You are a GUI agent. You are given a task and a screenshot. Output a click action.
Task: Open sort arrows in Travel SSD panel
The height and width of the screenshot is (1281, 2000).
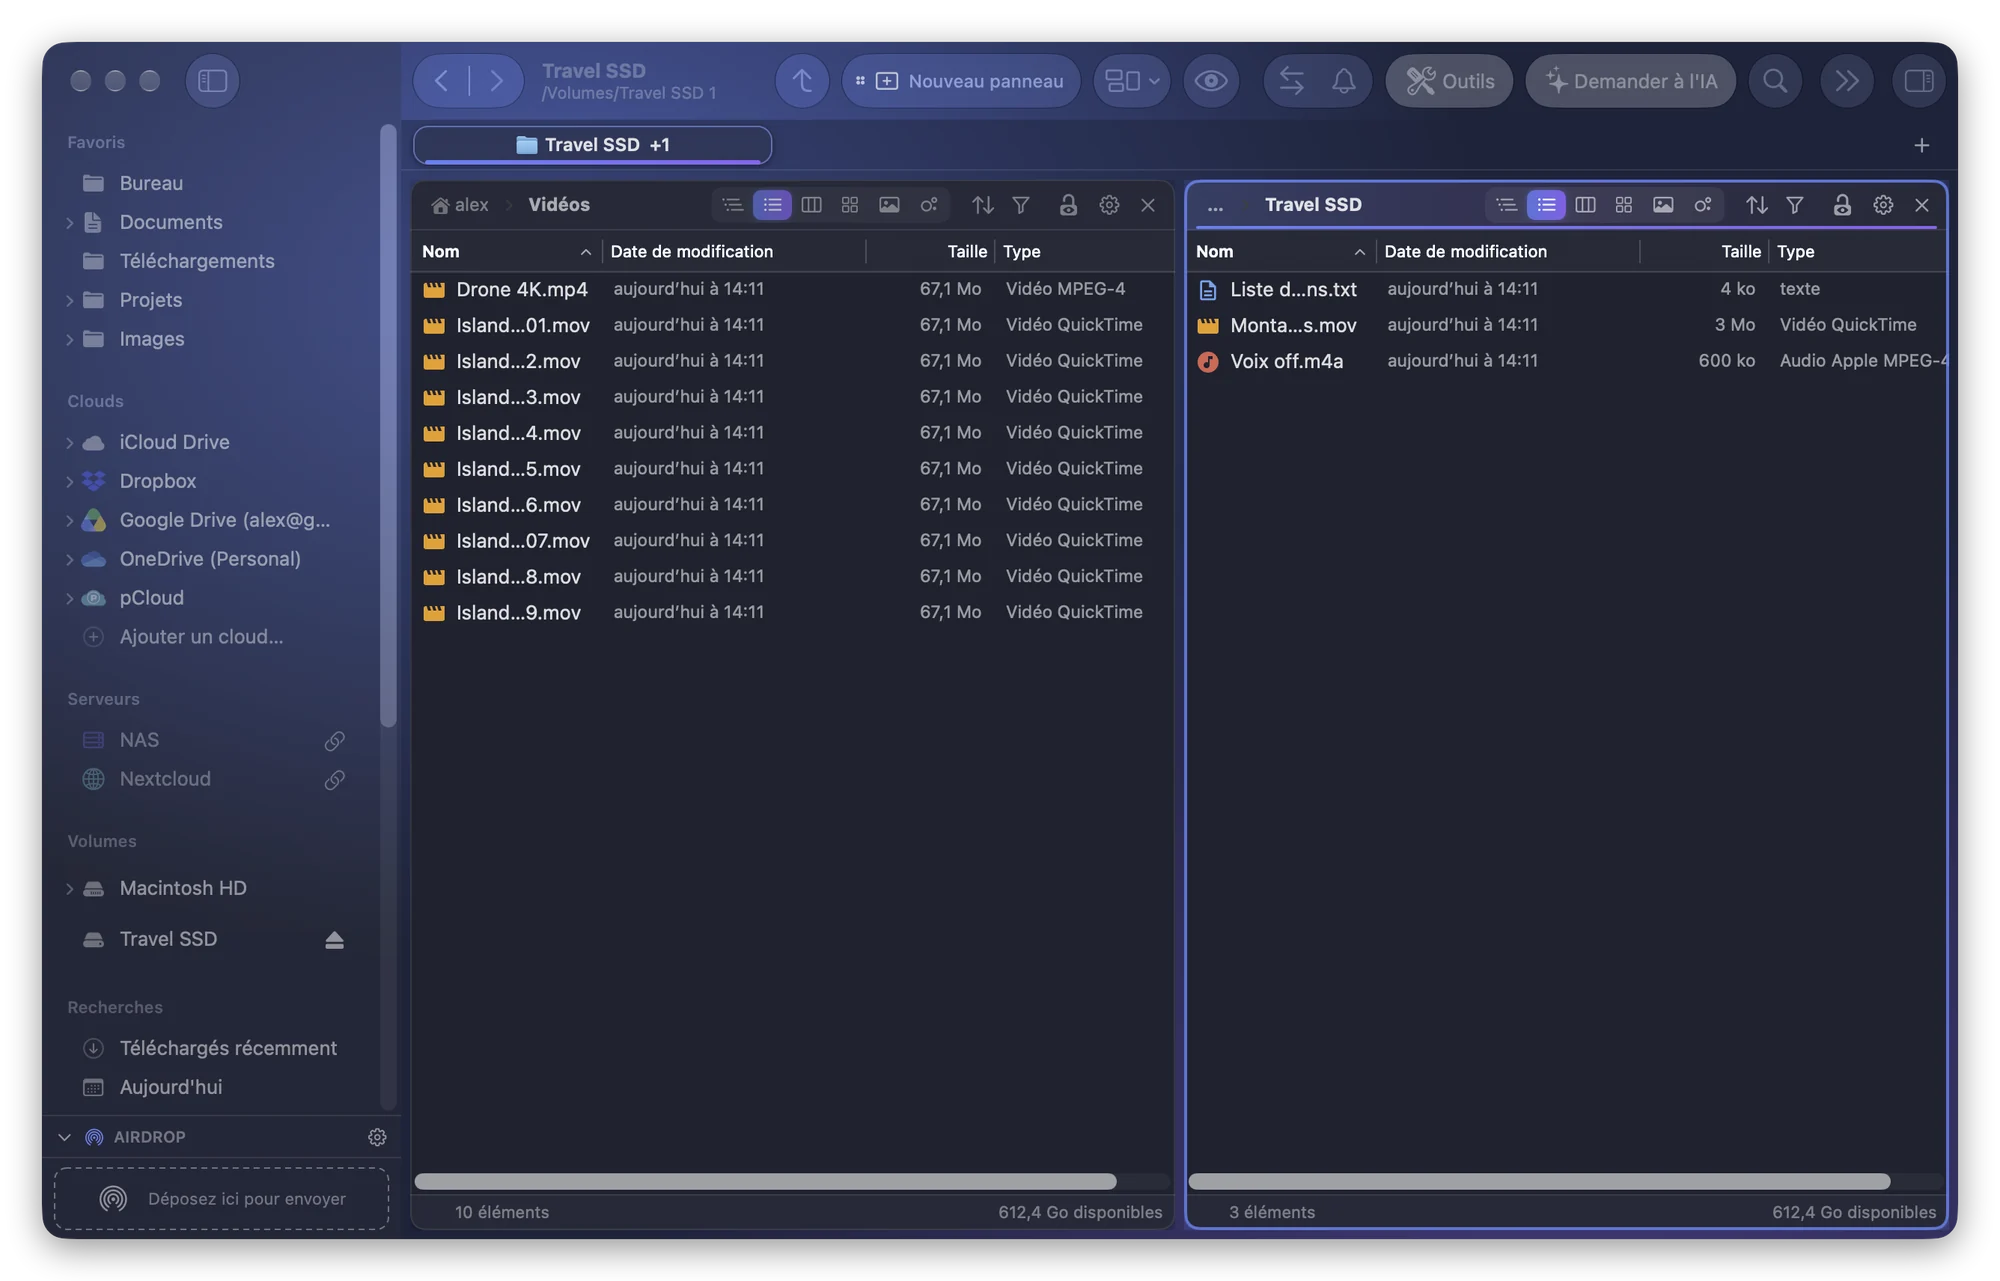pyautogui.click(x=1756, y=205)
